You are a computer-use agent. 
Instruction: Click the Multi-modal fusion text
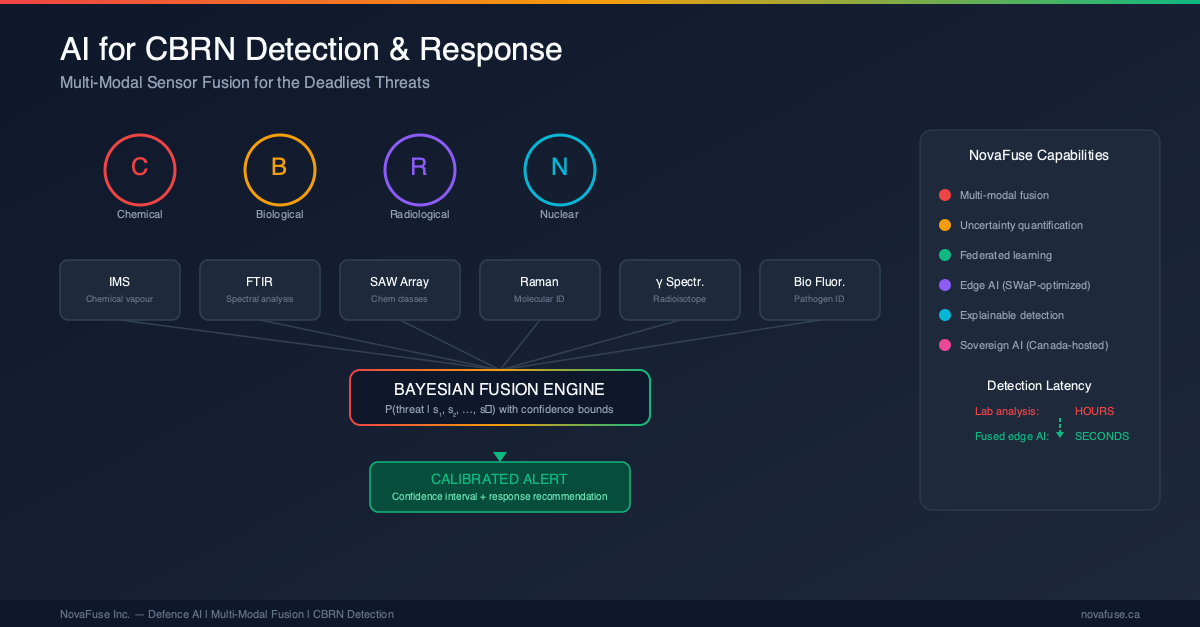pos(1004,195)
